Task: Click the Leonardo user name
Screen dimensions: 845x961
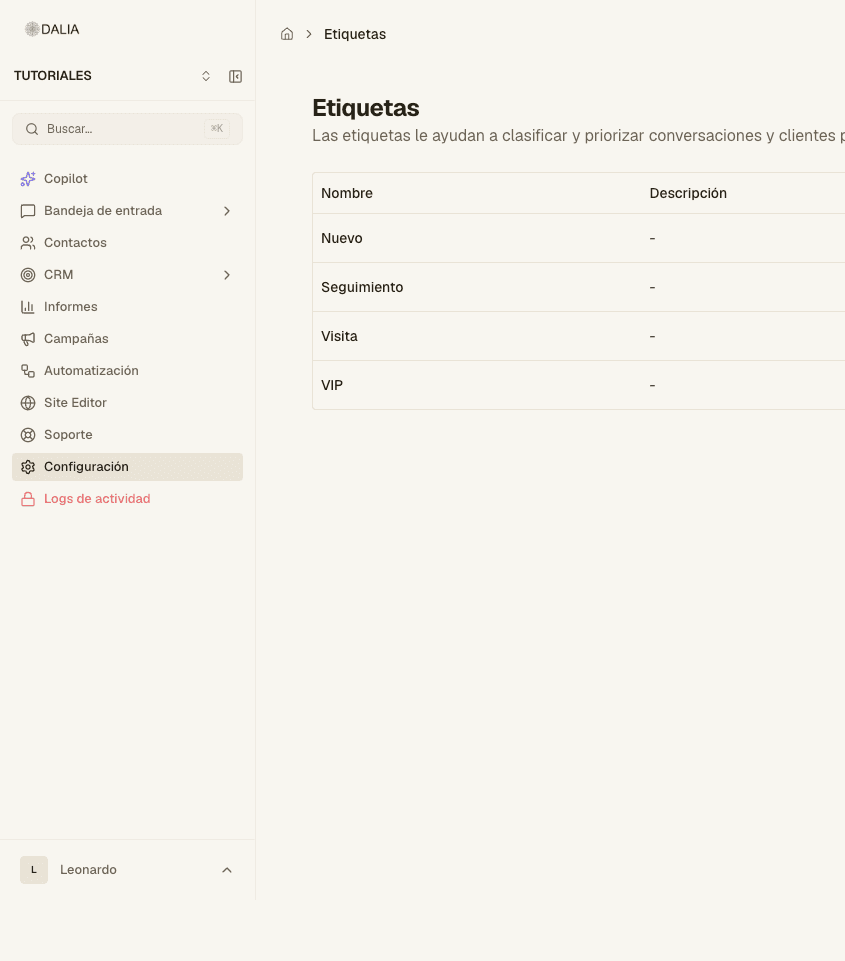Action: click(88, 870)
